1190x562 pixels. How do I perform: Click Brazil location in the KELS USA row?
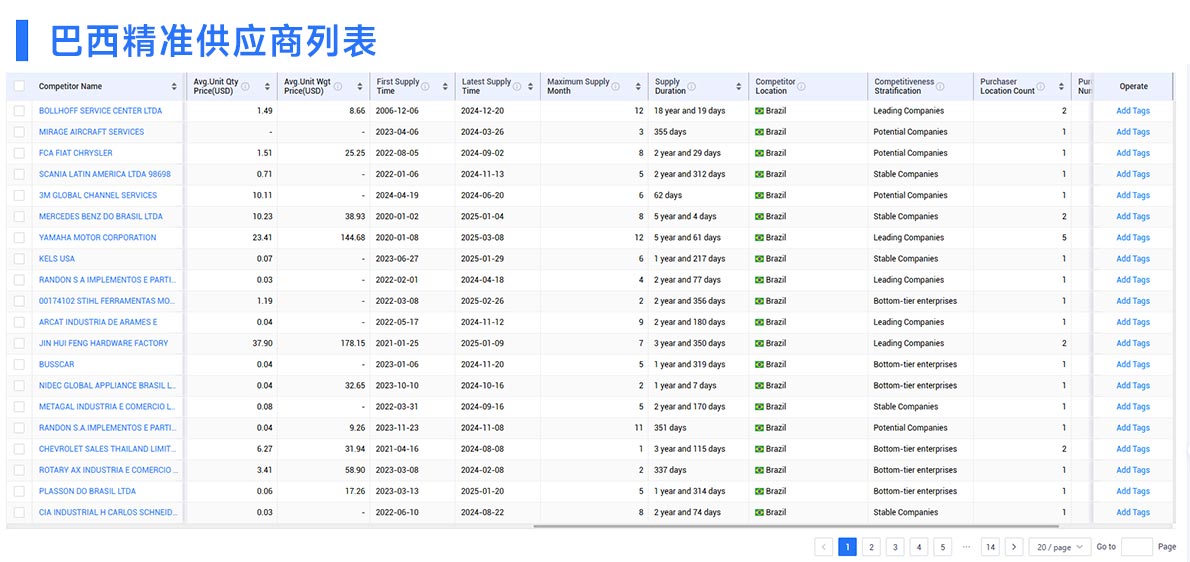pyautogui.click(x=770, y=259)
